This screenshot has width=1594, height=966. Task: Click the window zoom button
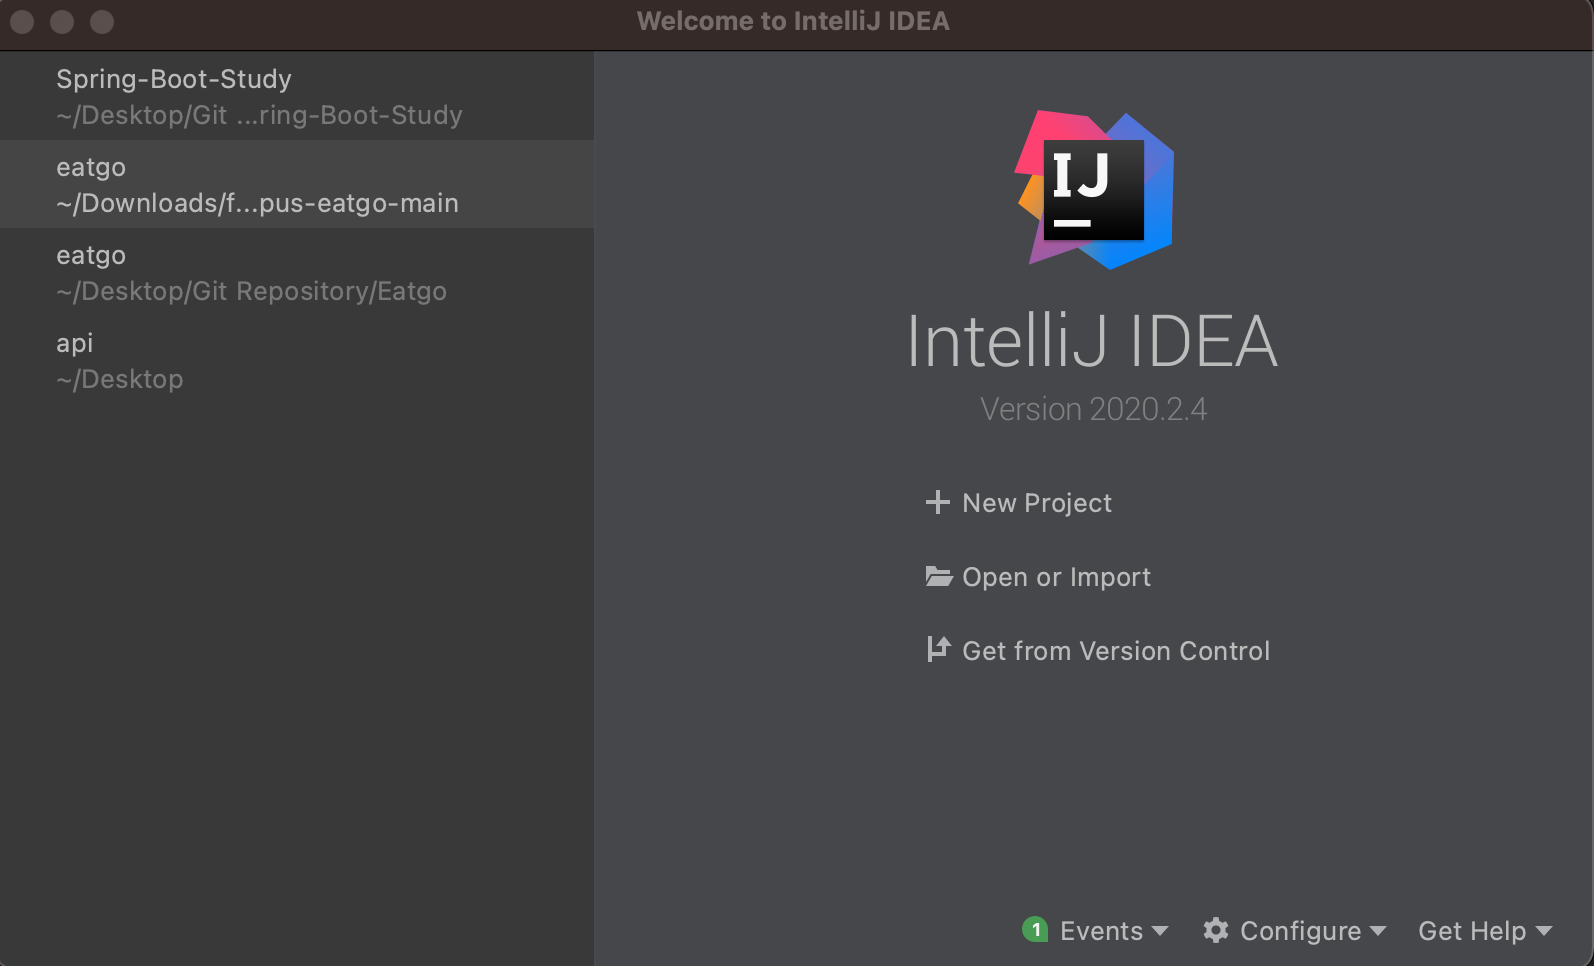point(102,21)
